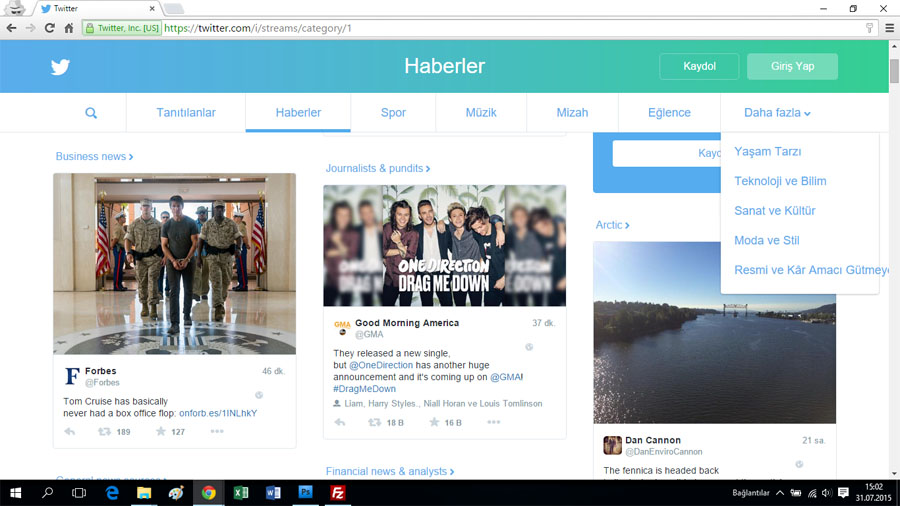
Task: Click the Forbes profile avatar
Action: (x=72, y=376)
